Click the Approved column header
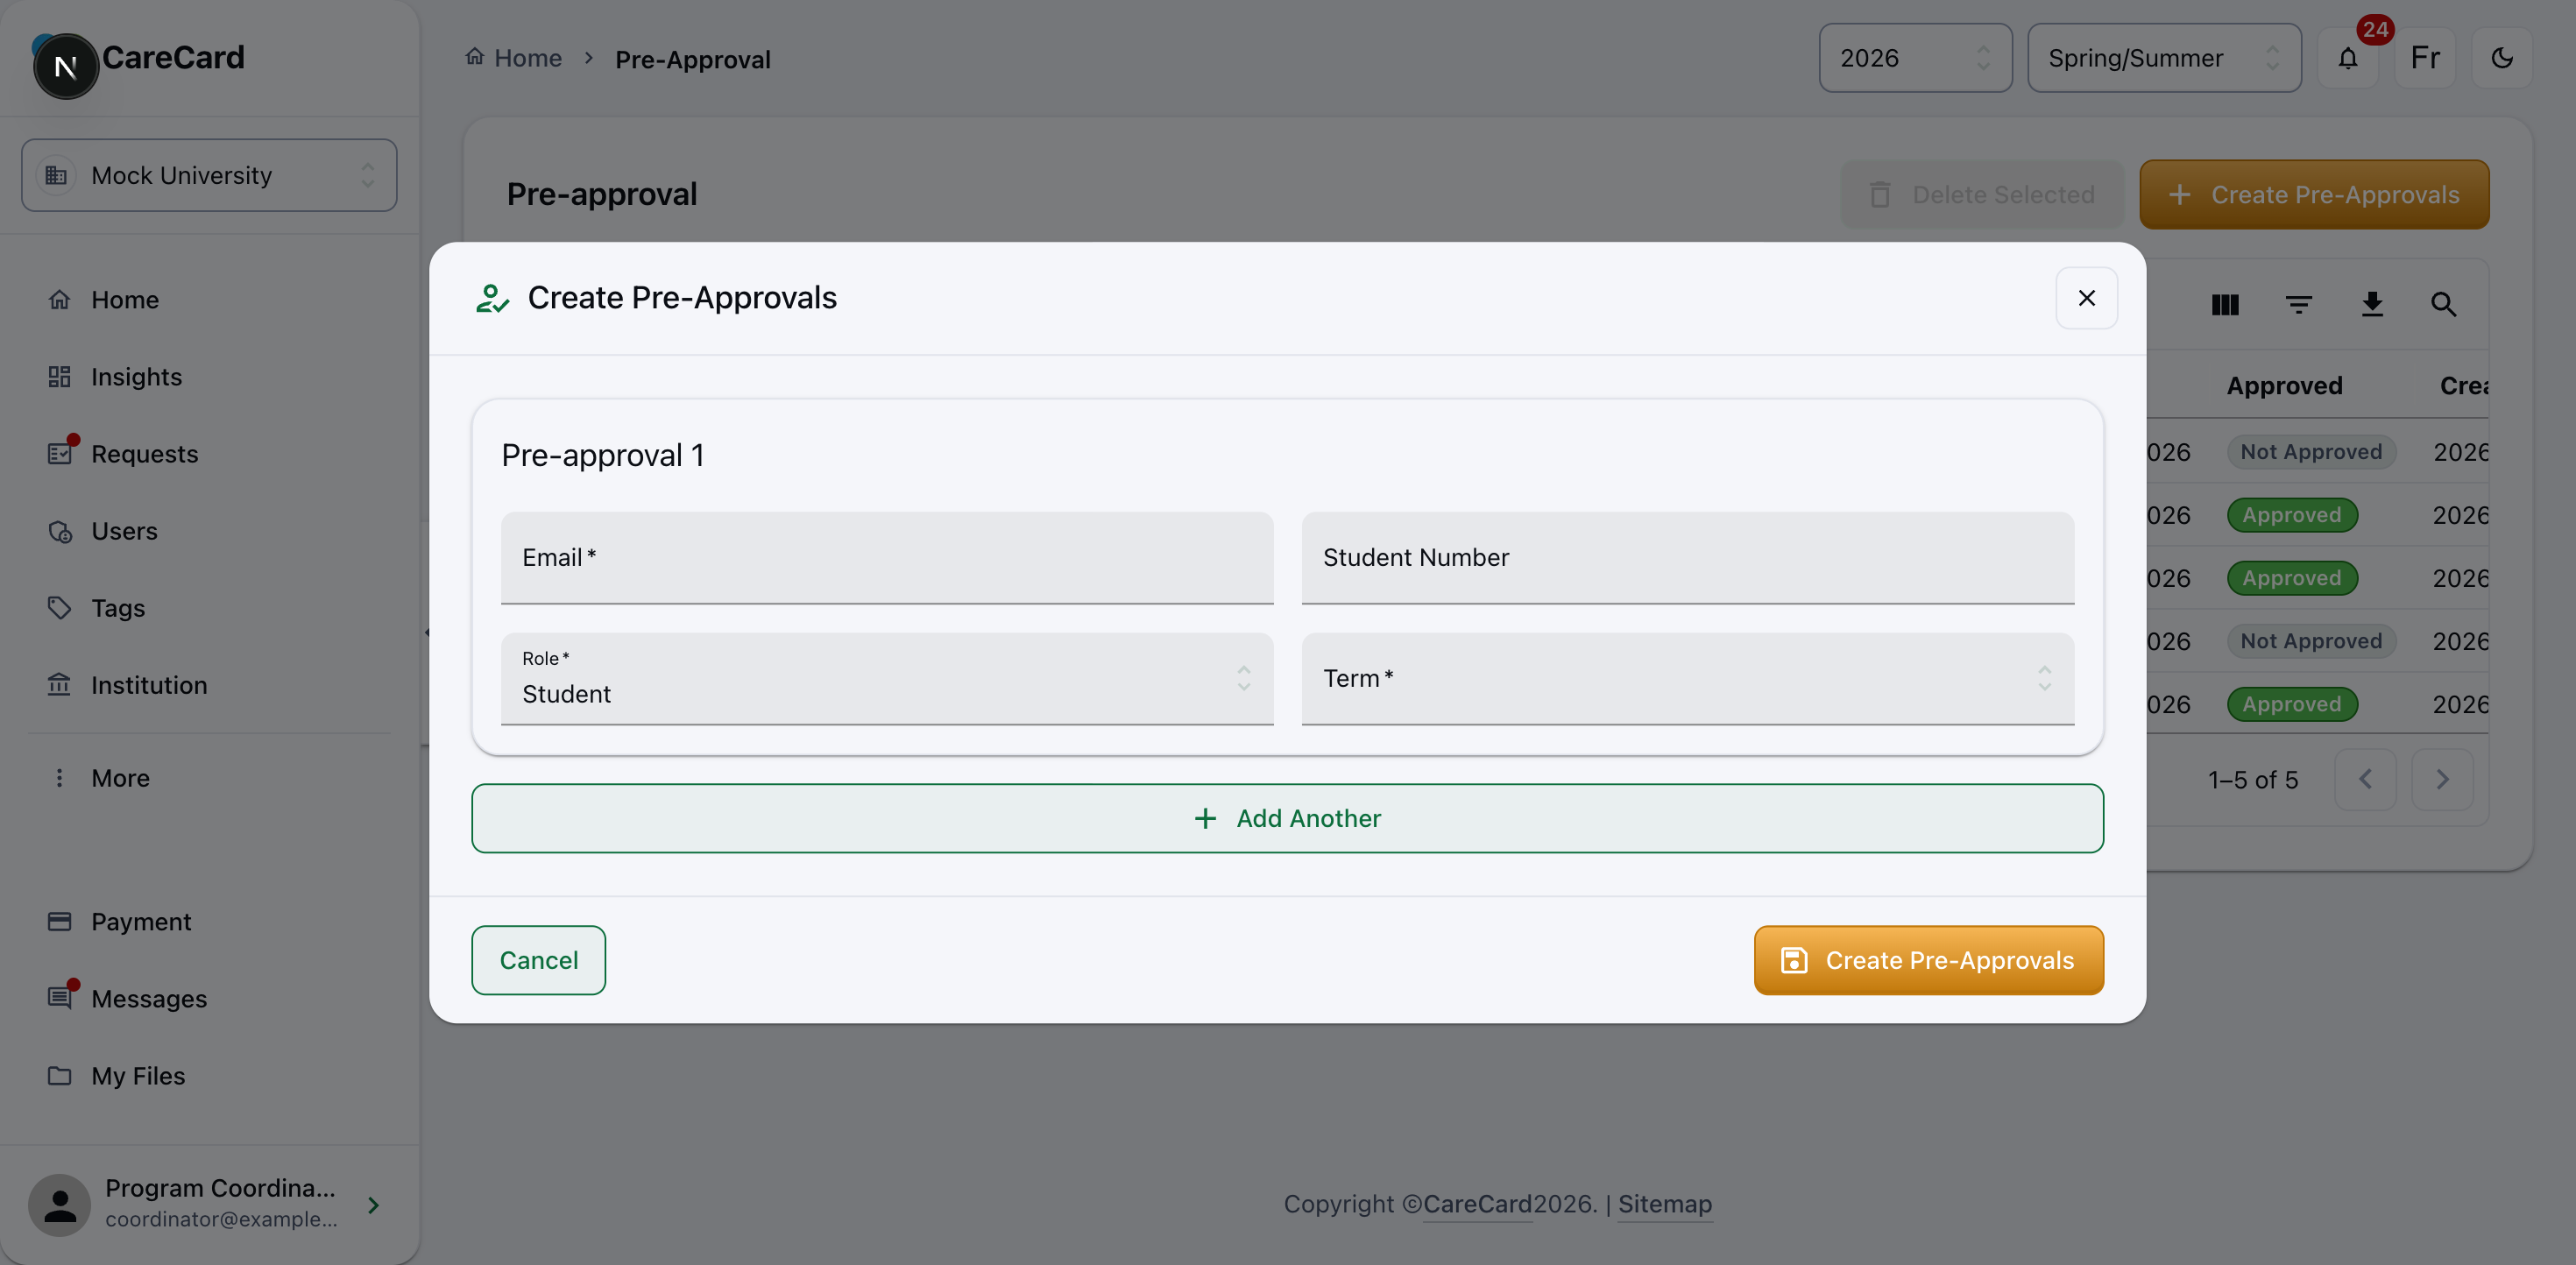This screenshot has height=1265, width=2576. pyautogui.click(x=2284, y=385)
